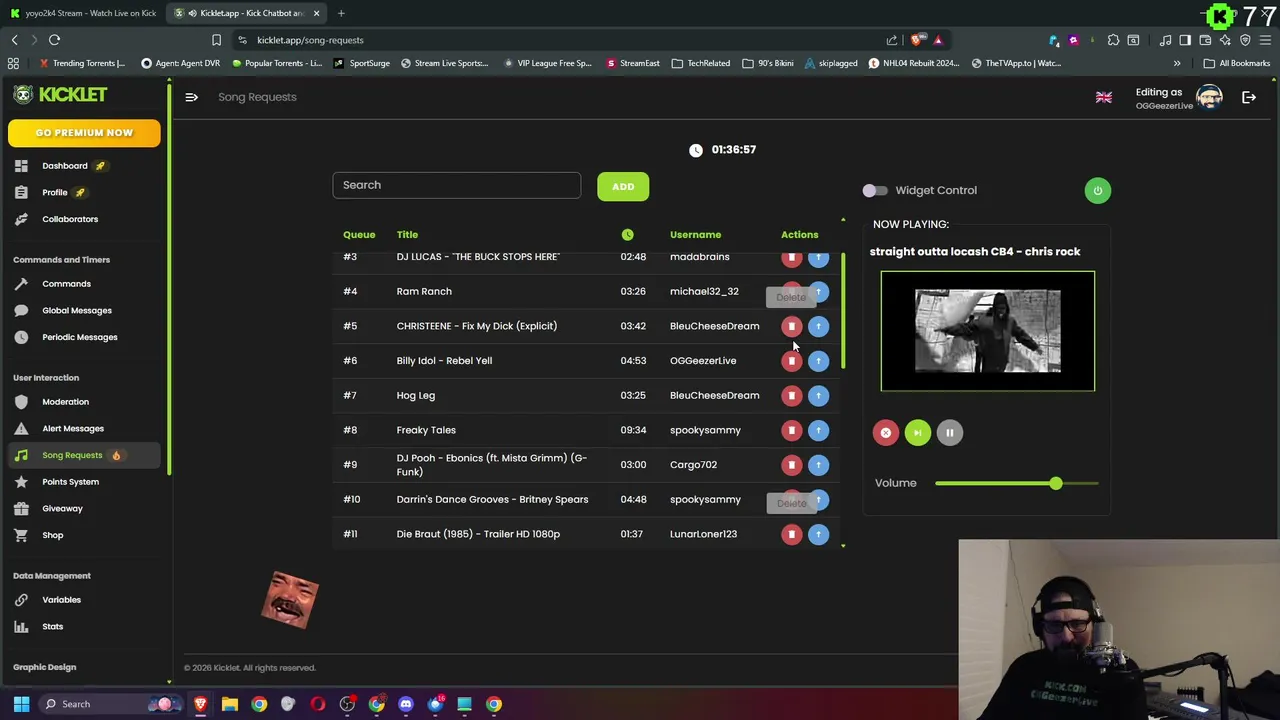Open Variables under Data Management
Image resolution: width=1280 pixels, height=720 pixels.
61,600
